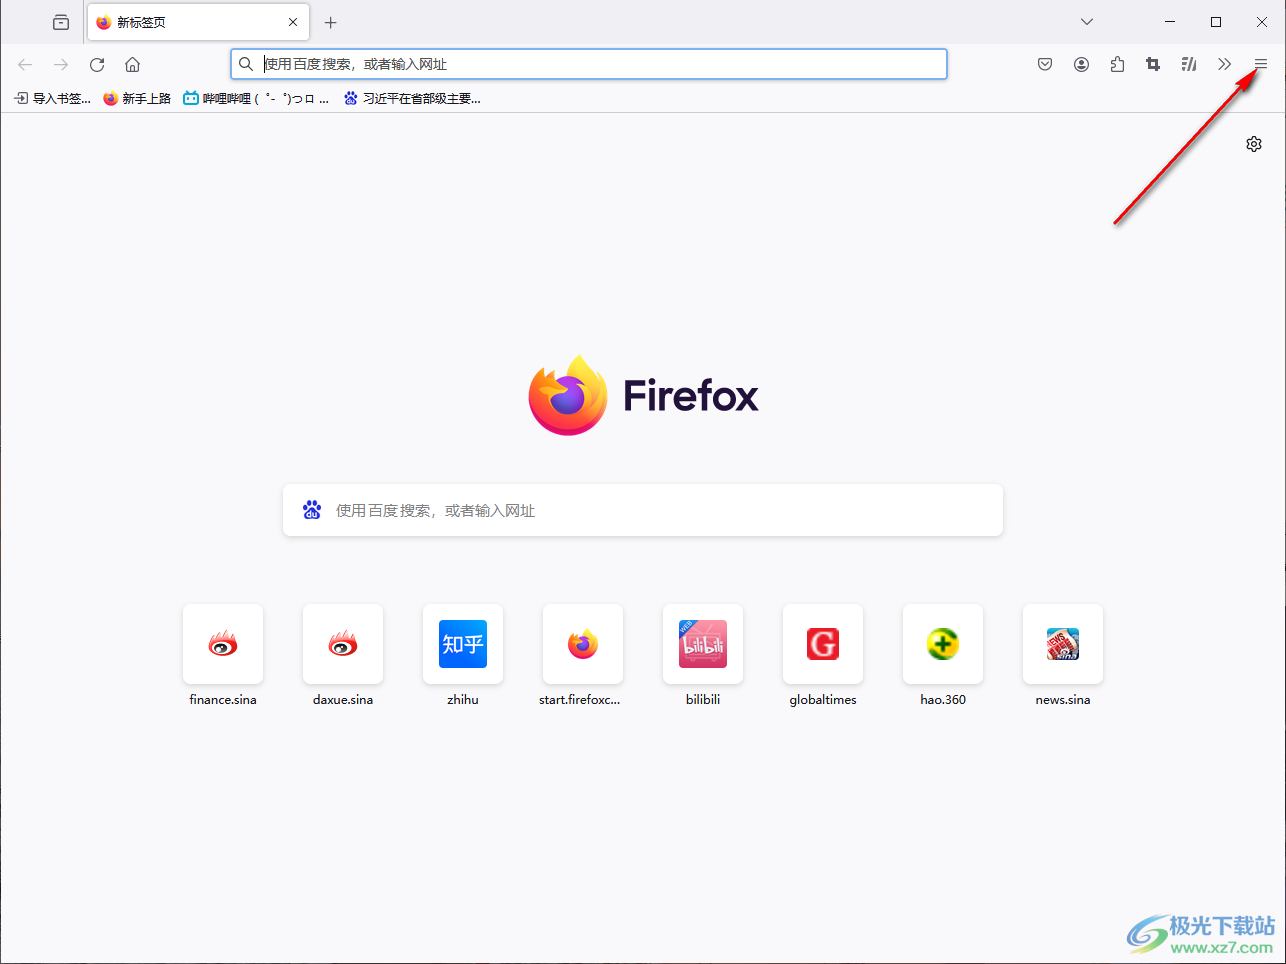Viewport: 1286px width, 964px height.
Task: Open the Pocket save icon
Action: (1045, 64)
